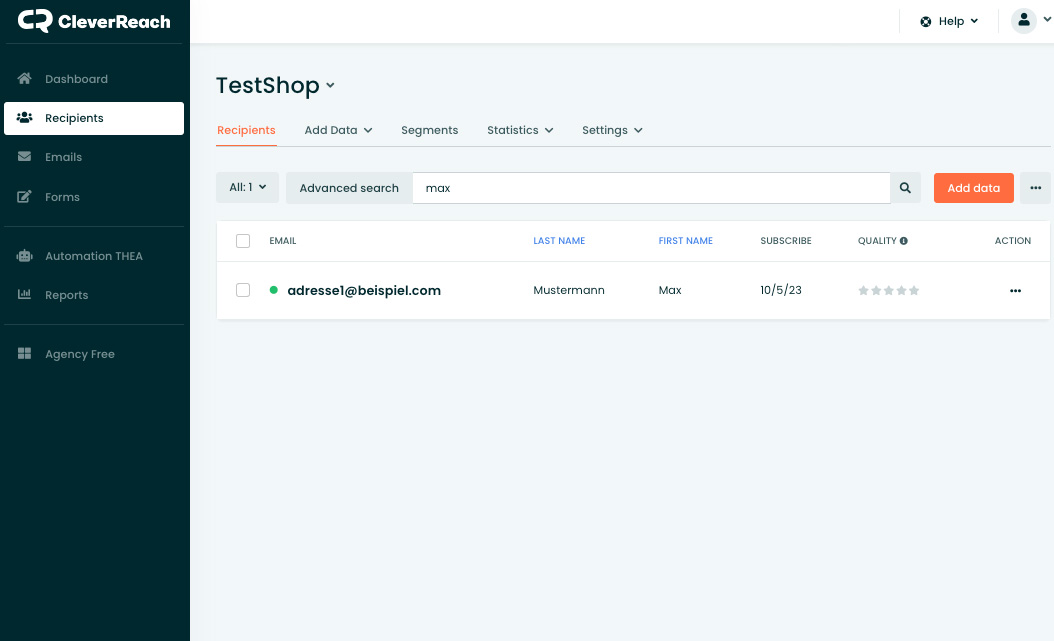Click the Emails envelope icon
The width and height of the screenshot is (1054, 641).
25,157
